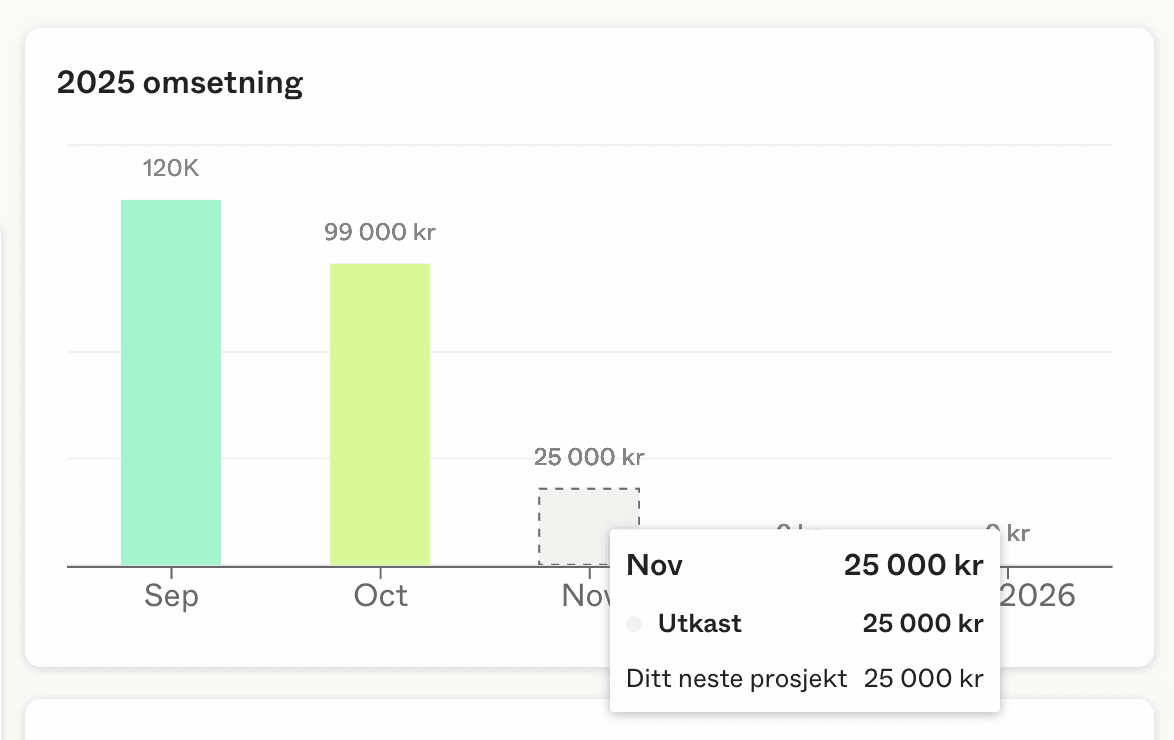Click the 120K value label above September
The image size is (1174, 740).
coord(170,168)
